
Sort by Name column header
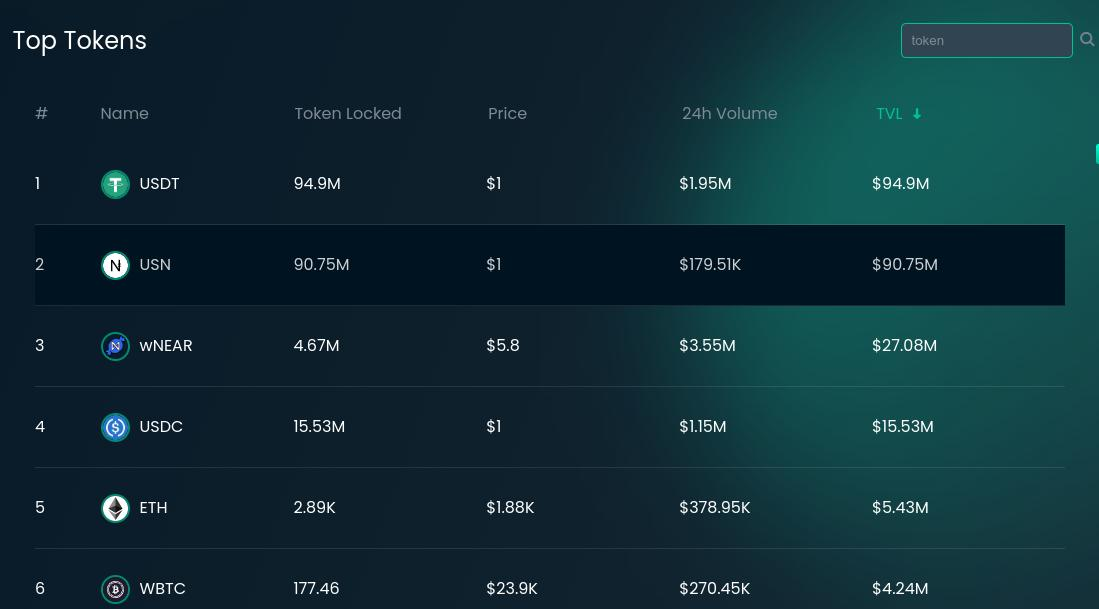coord(125,114)
